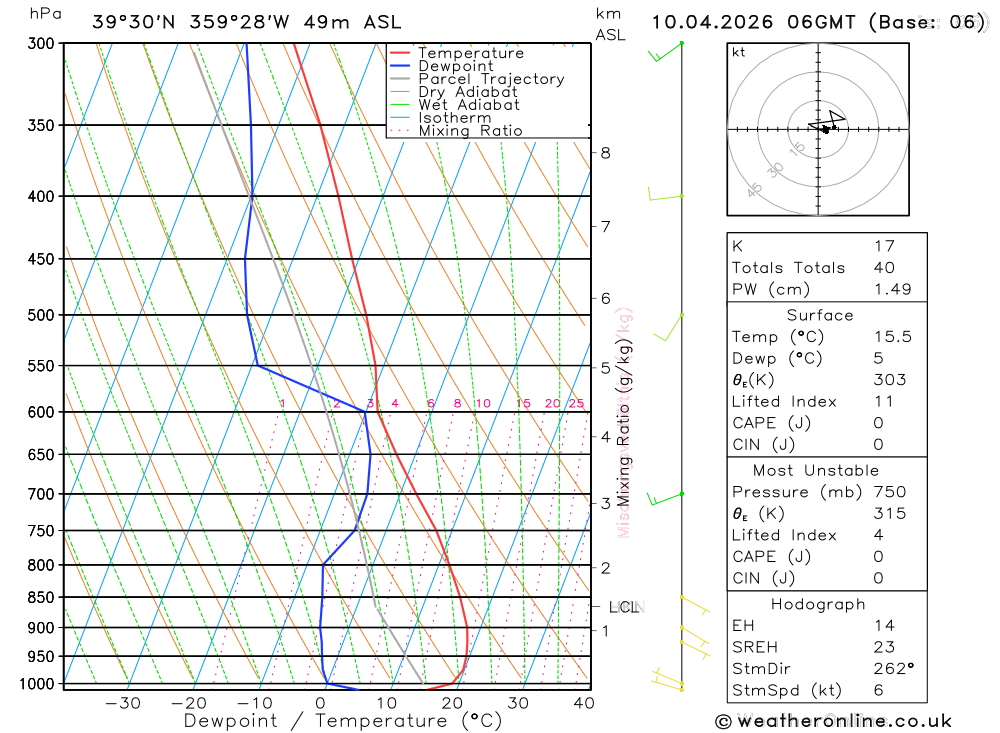Click the 850 hPa pressure label

point(41,598)
